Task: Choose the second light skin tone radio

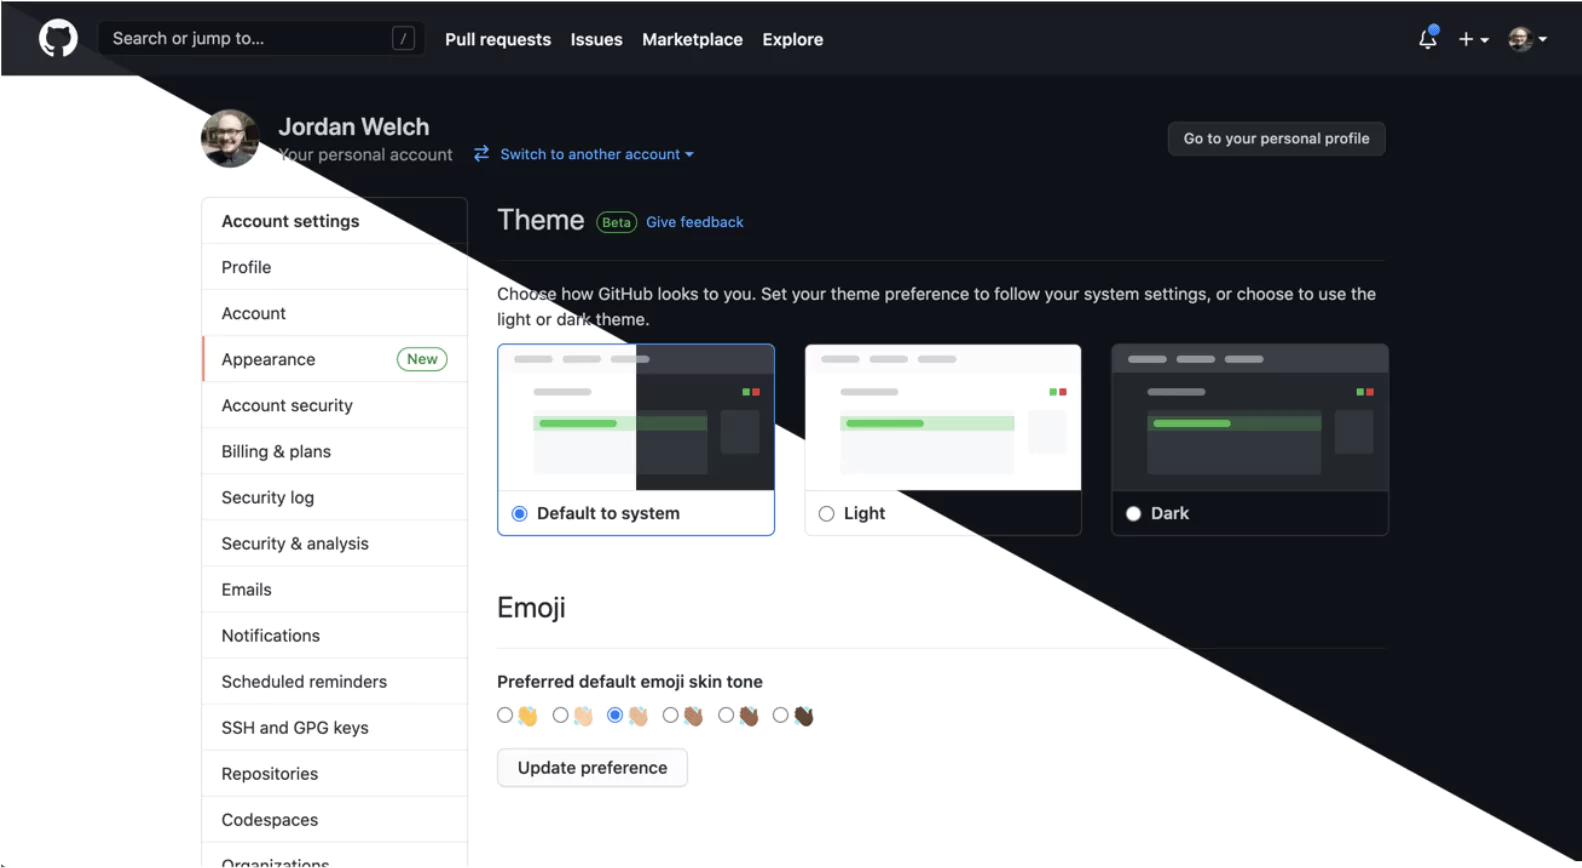Action: pos(560,715)
